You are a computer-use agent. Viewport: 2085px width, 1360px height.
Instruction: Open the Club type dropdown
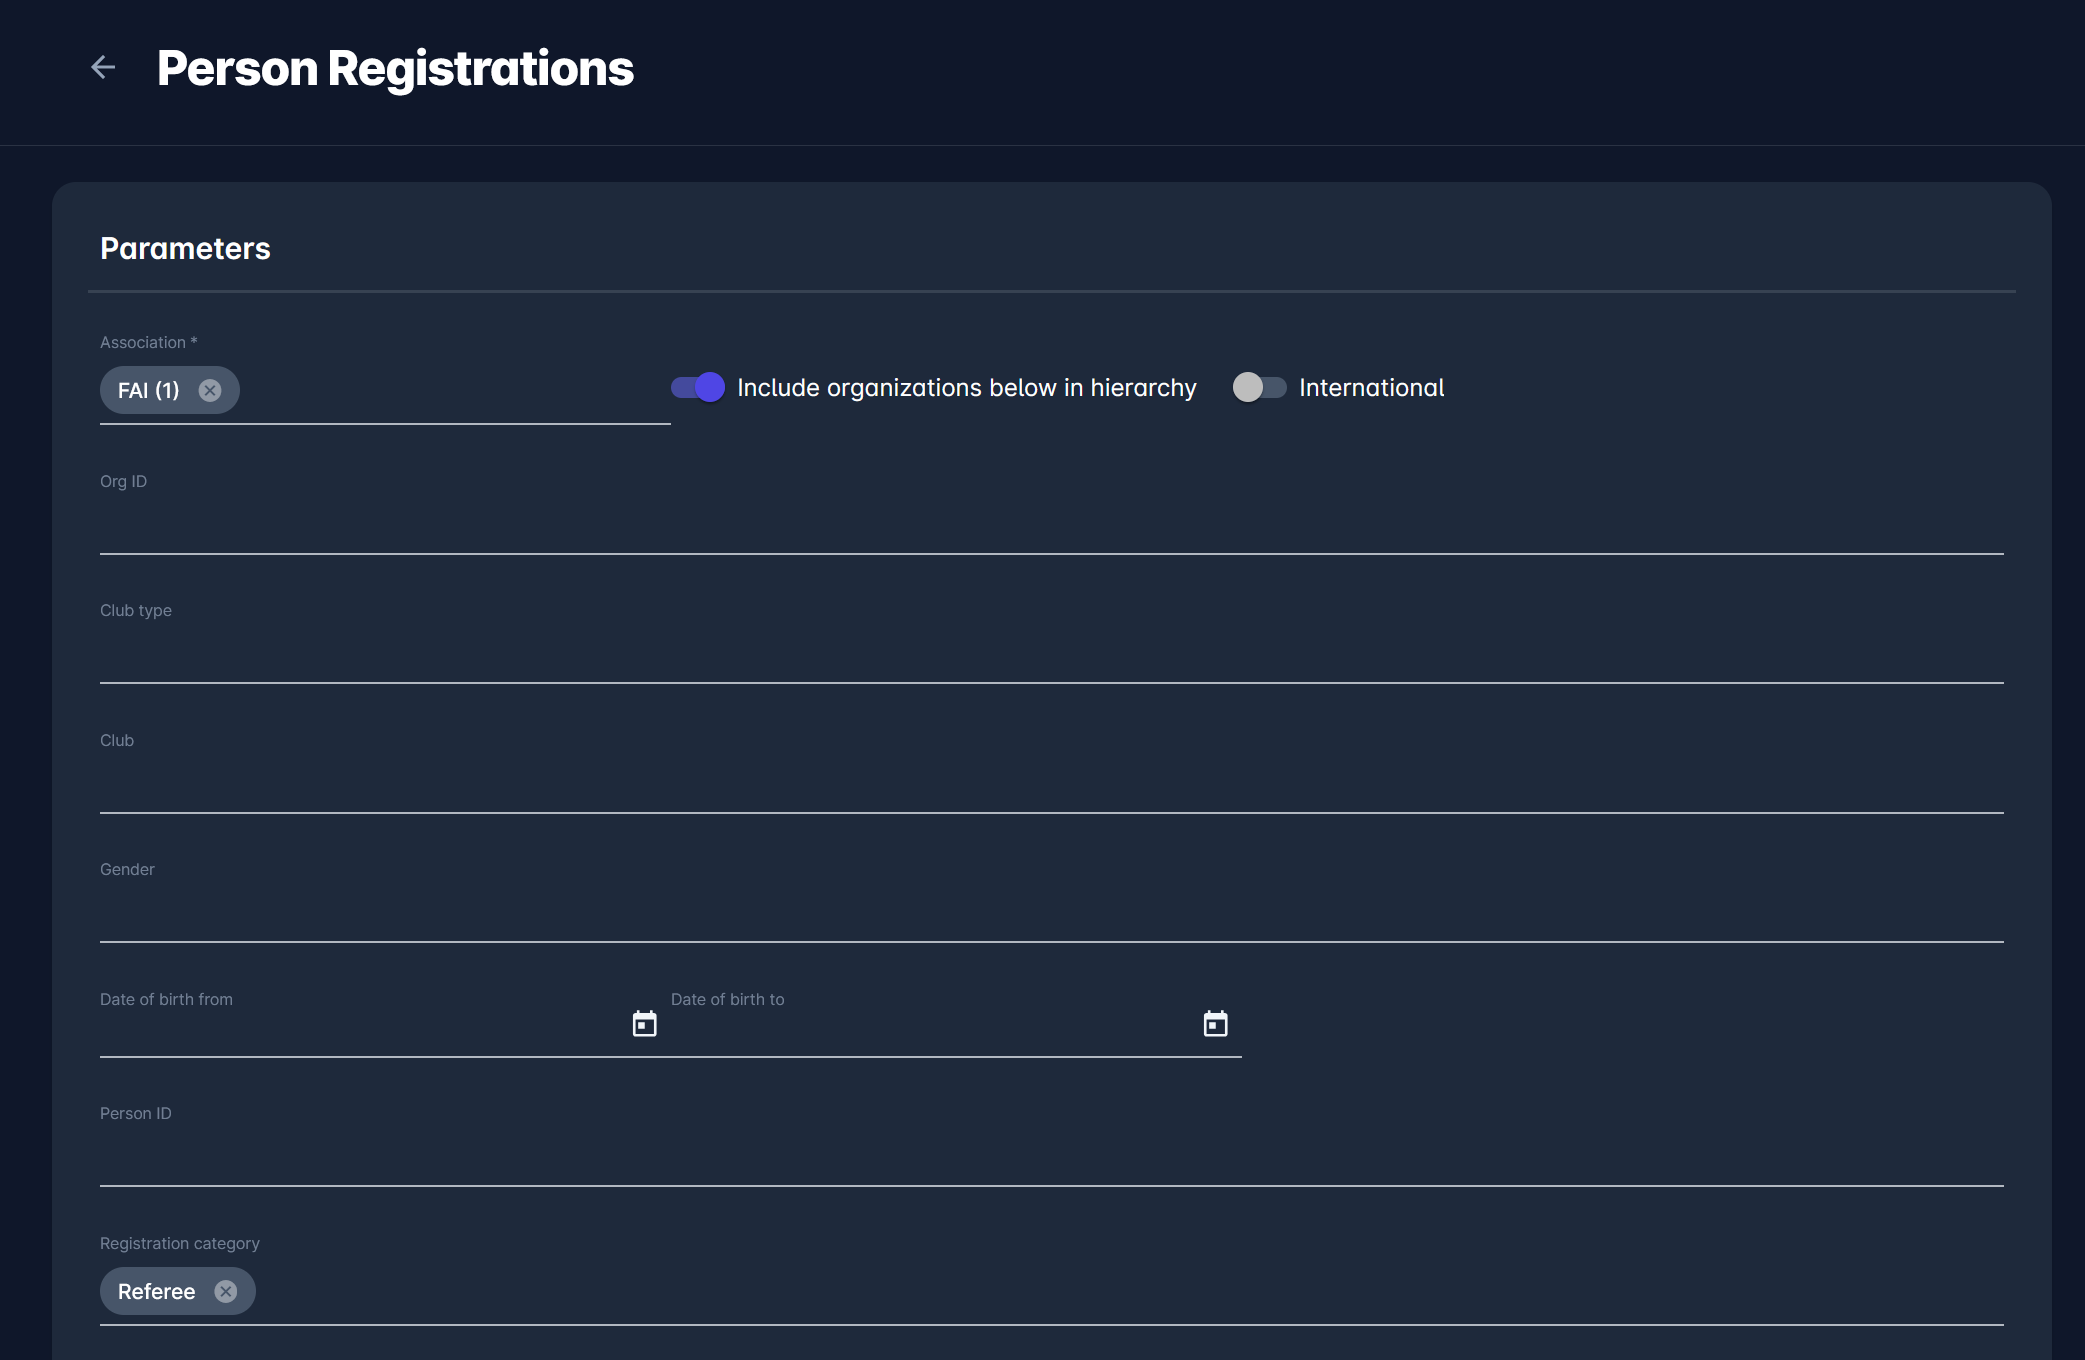click(1050, 655)
